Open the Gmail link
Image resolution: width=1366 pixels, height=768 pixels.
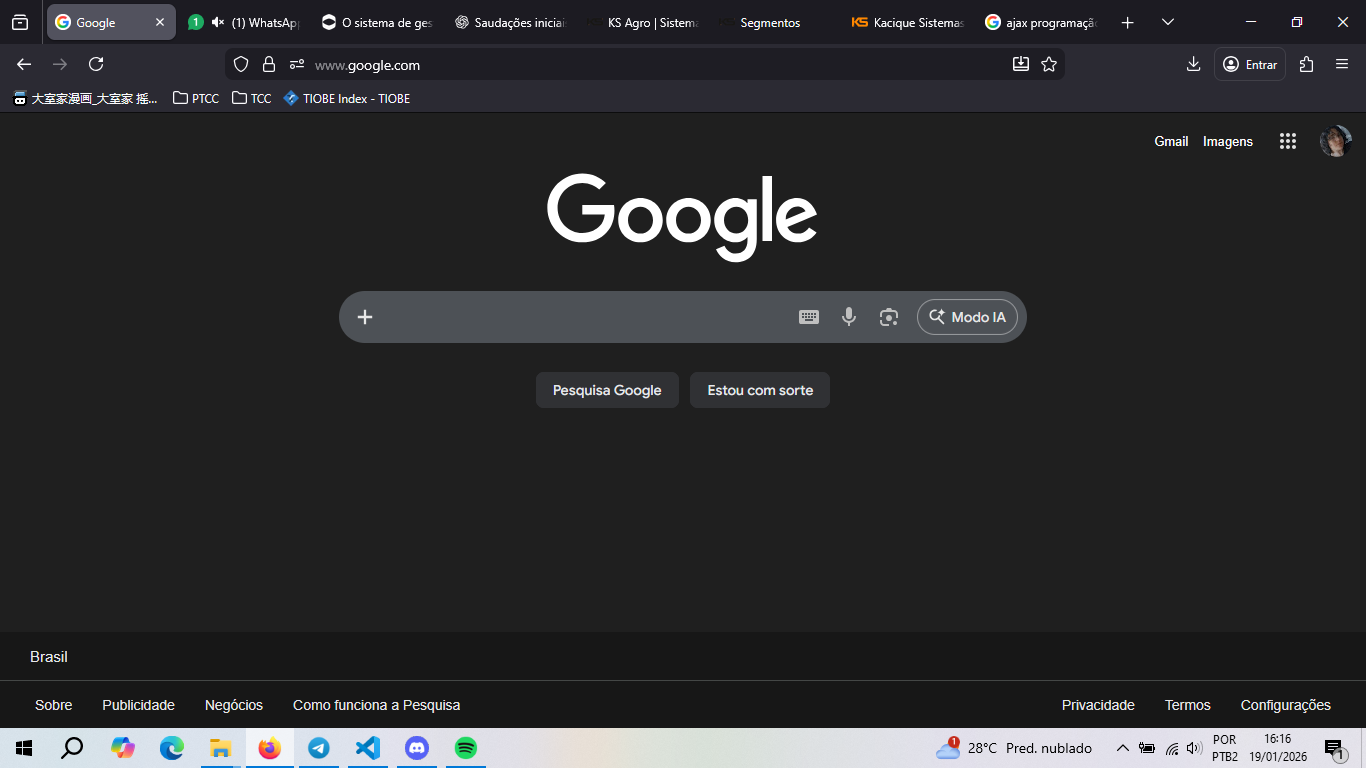tap(1171, 142)
